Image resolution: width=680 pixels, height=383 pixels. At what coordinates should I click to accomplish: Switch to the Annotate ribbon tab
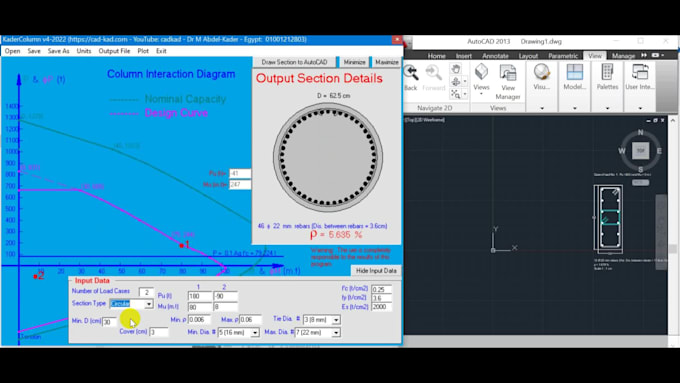pyautogui.click(x=495, y=56)
